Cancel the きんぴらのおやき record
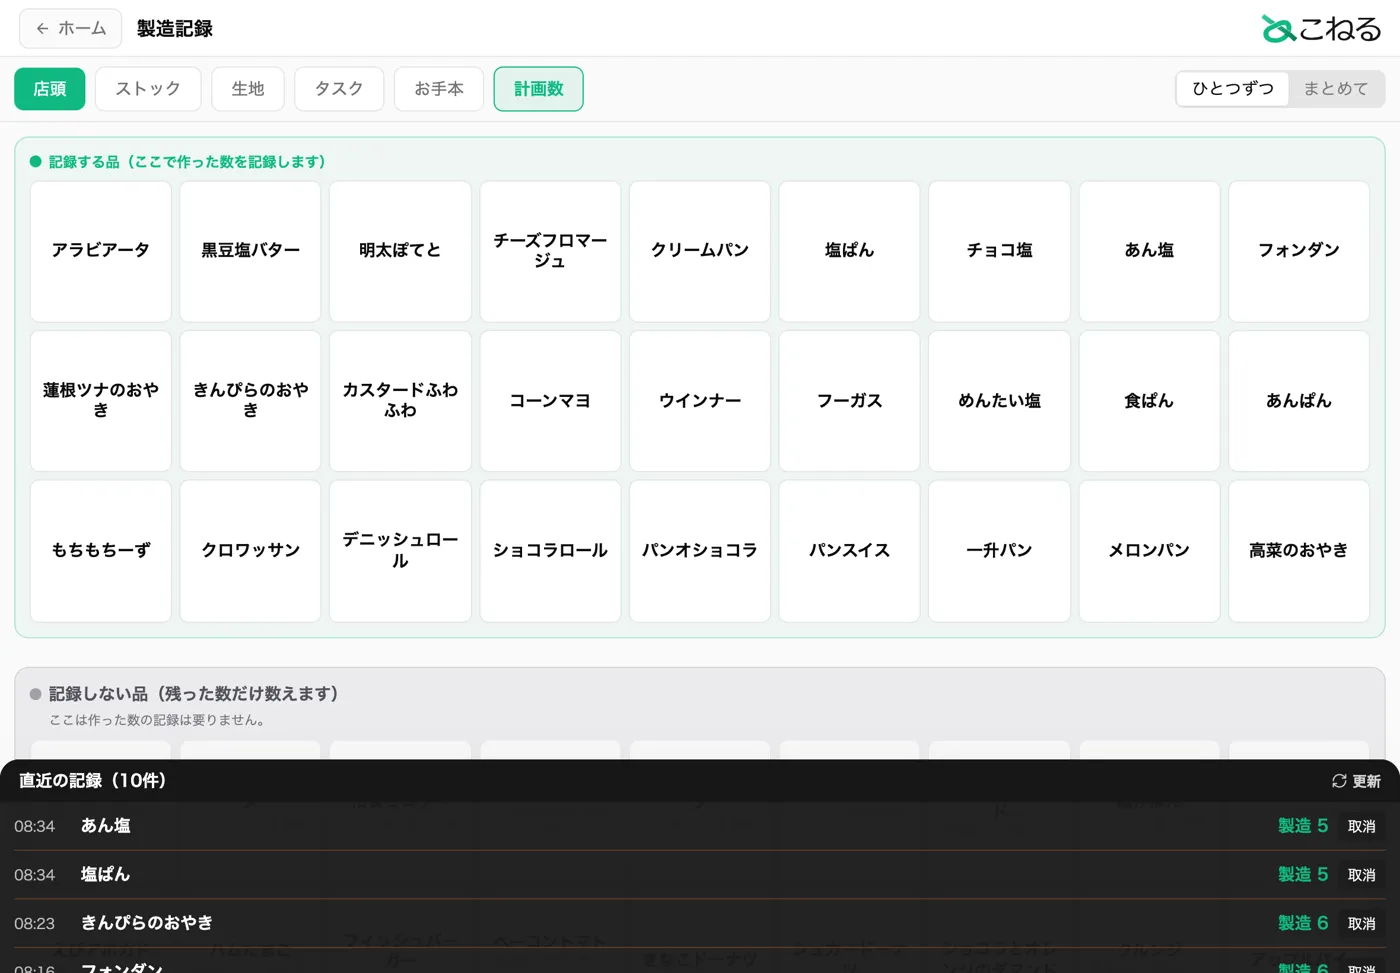 (1362, 923)
